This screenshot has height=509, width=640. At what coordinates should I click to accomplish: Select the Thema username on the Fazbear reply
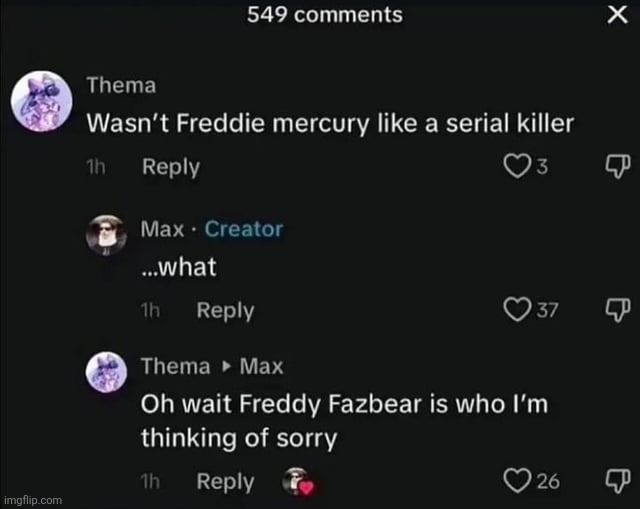[x=176, y=367]
